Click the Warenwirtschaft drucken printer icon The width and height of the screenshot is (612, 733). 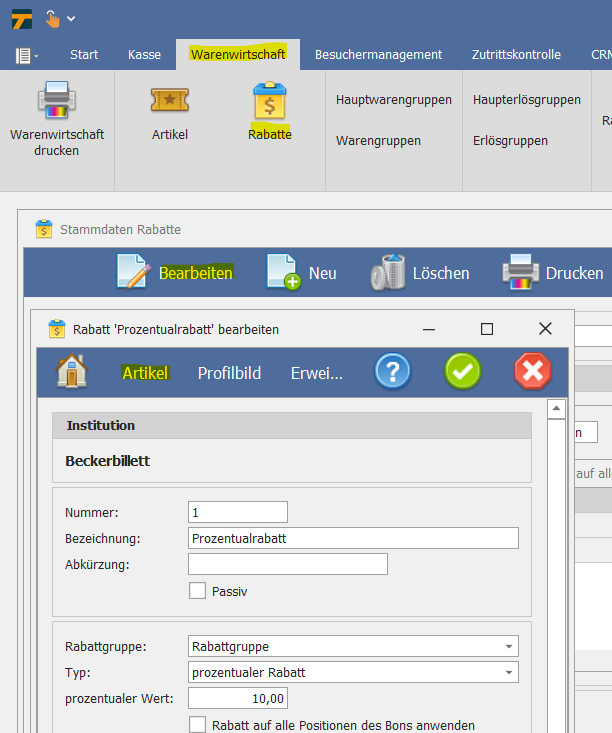coord(57,100)
